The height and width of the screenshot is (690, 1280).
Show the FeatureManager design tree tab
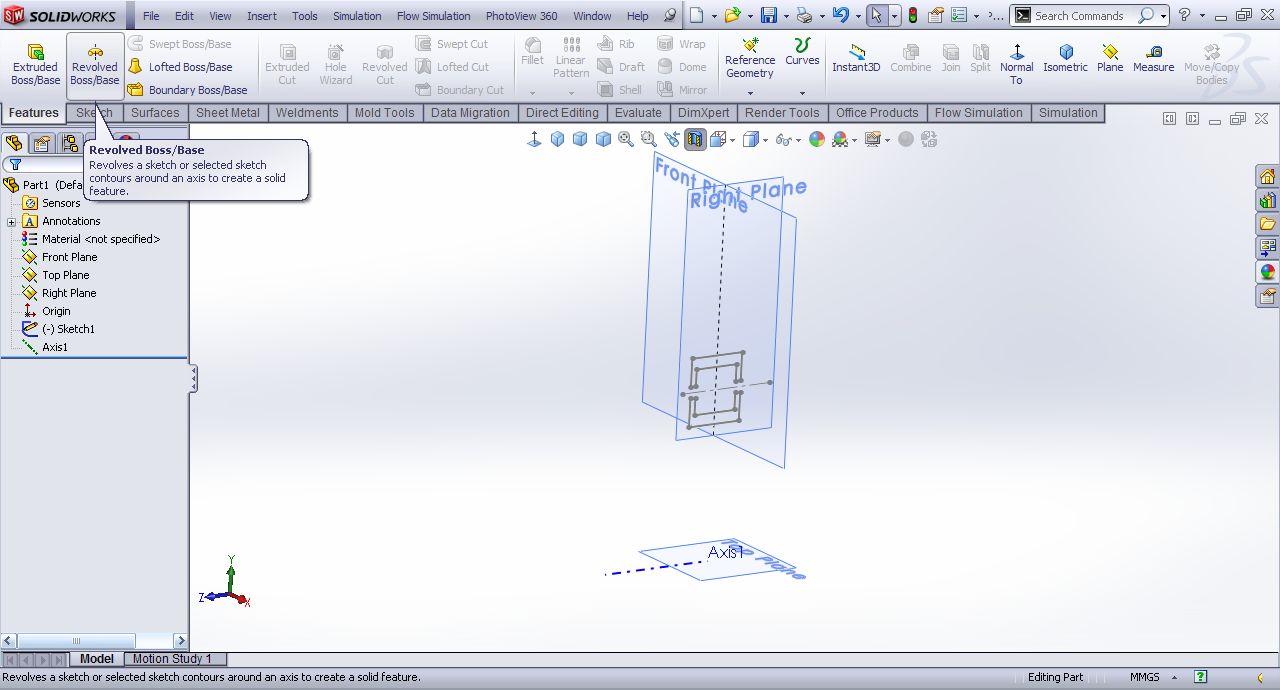14,143
